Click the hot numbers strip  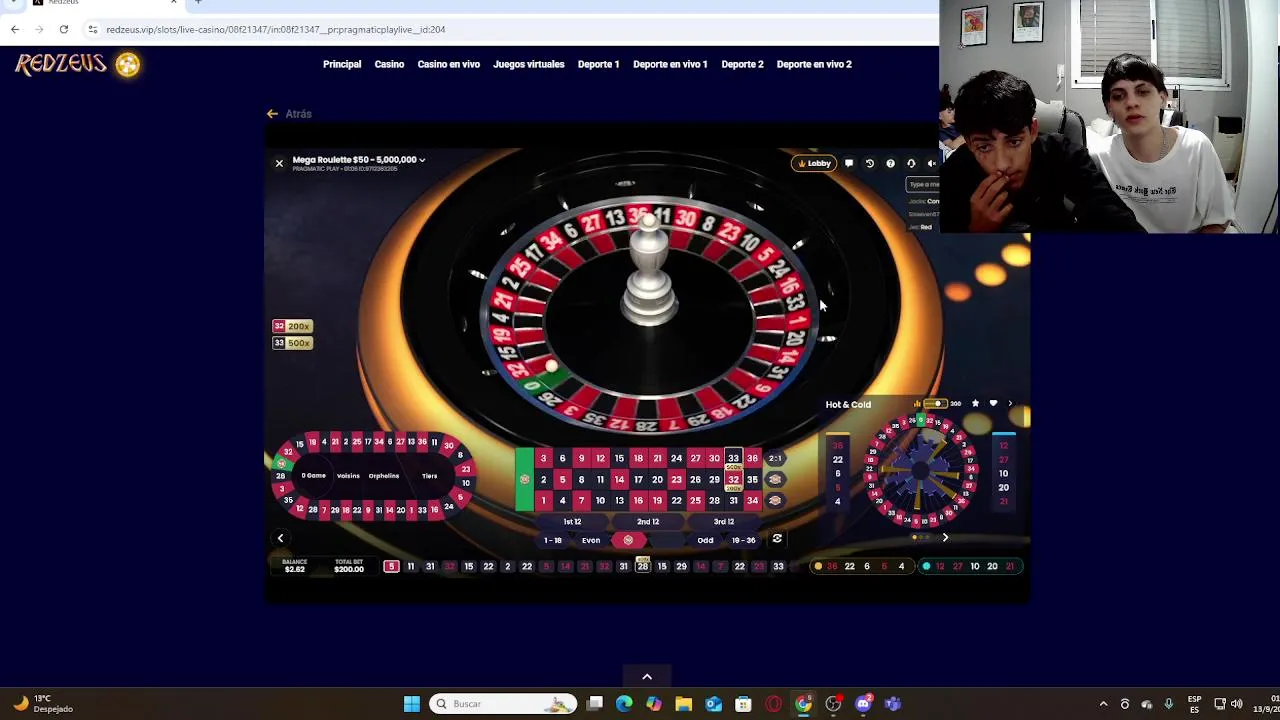(x=860, y=567)
